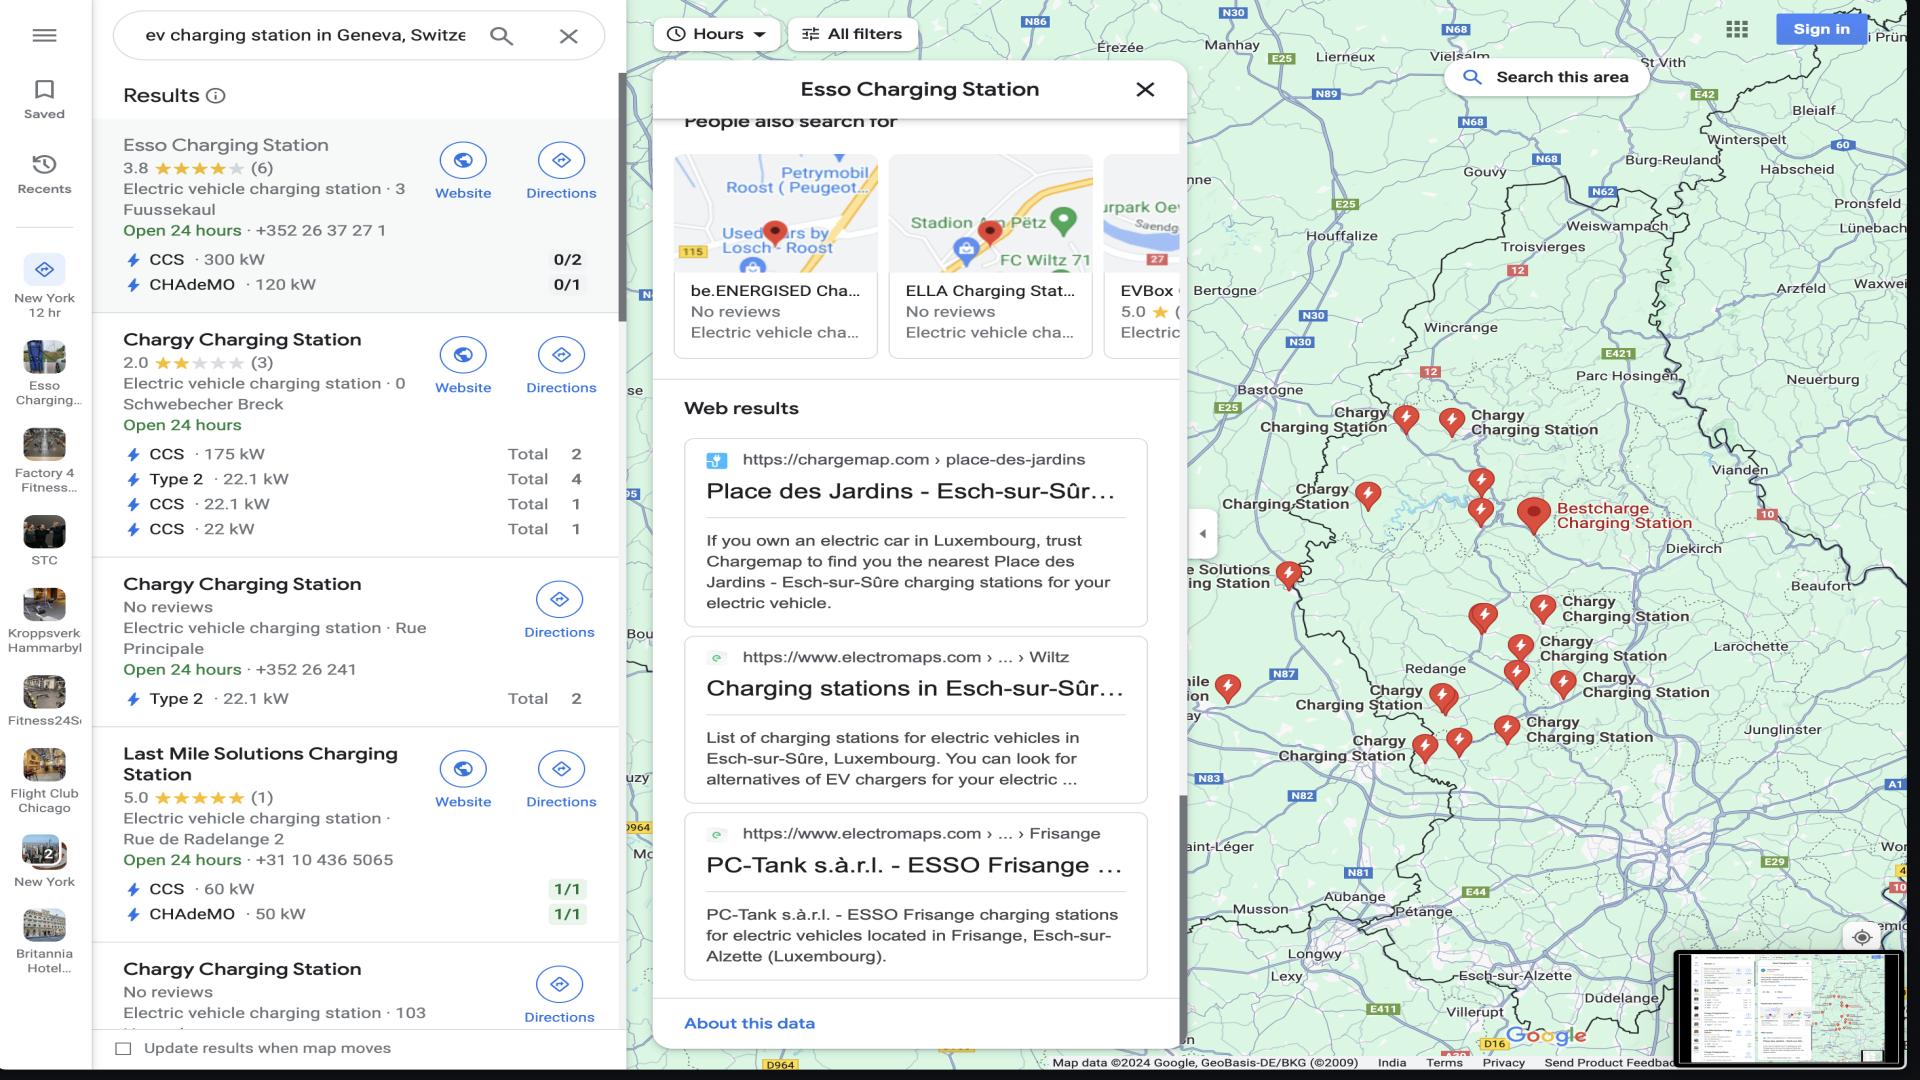Viewport: 1920px width, 1080px height.
Task: Open Flight Club Chicago recent item
Action: pyautogui.click(x=44, y=781)
